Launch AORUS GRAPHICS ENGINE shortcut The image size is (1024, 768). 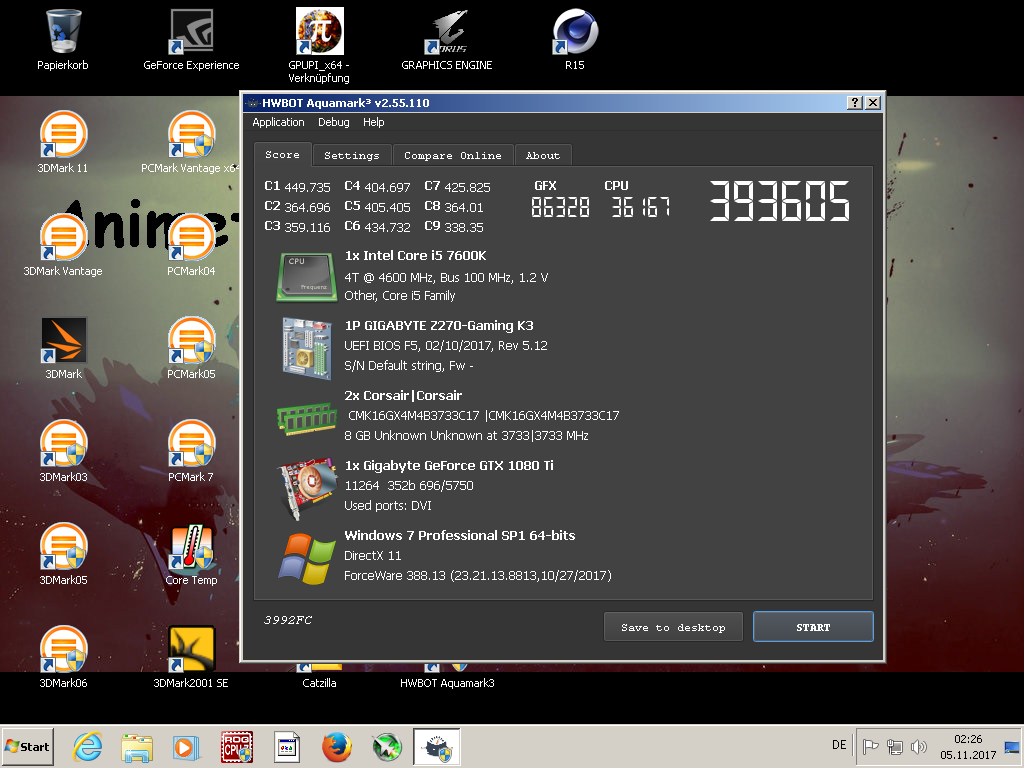click(447, 39)
